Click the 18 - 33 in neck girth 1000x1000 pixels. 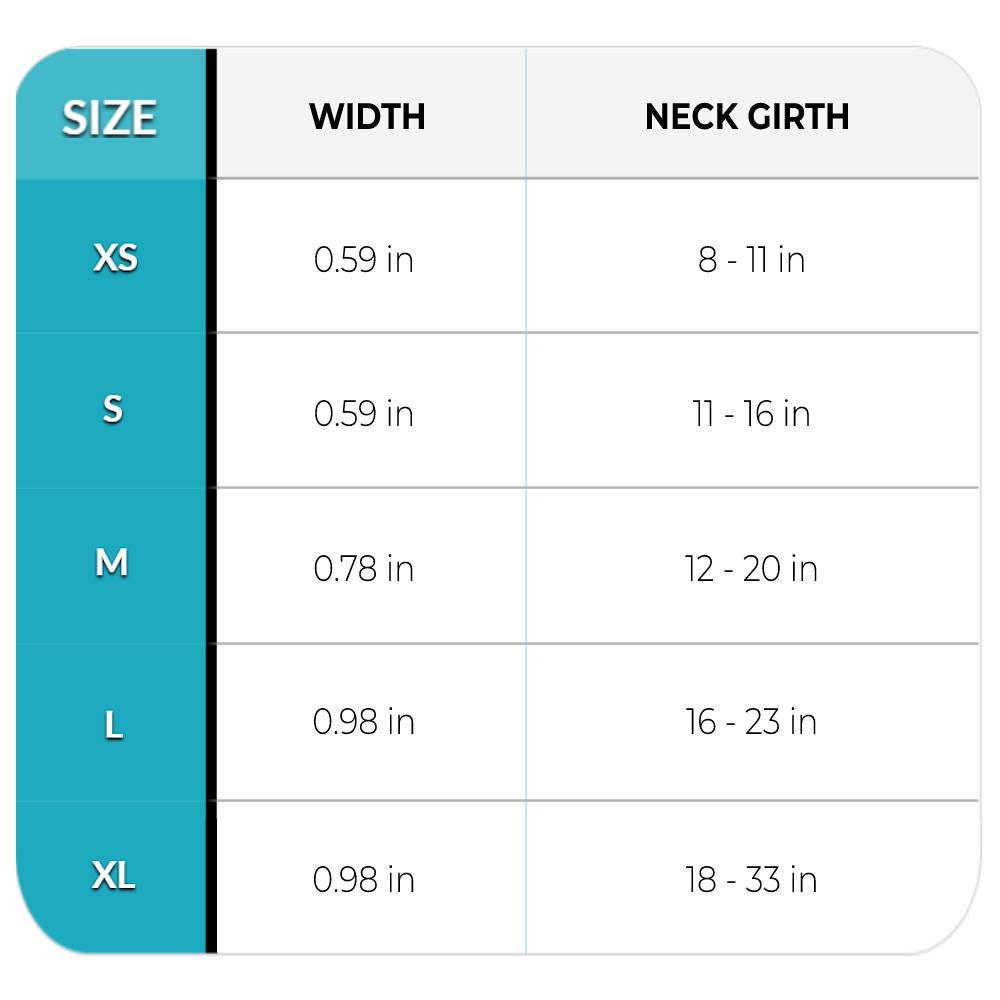(751, 879)
